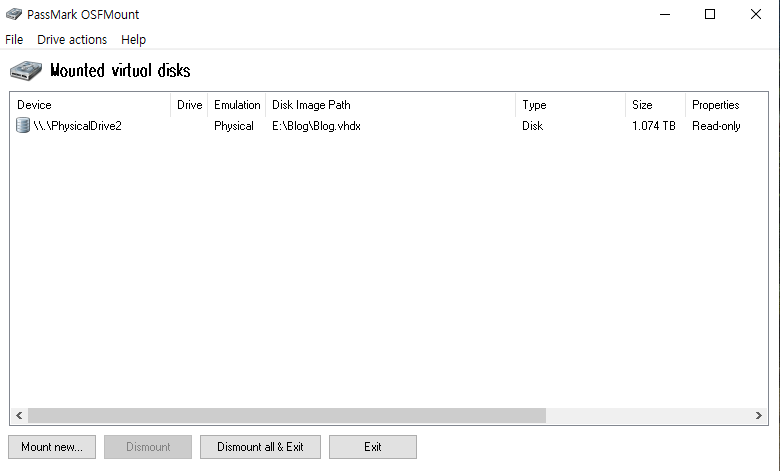Click the 1.074 TB size cell
The image size is (780, 471).
654,126
